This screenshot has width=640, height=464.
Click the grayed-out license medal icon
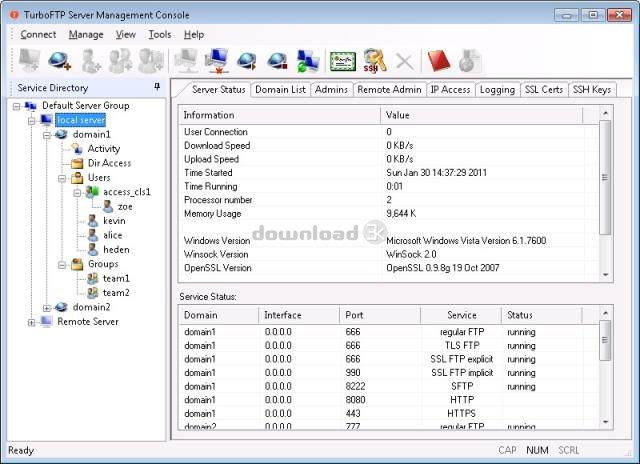(x=469, y=60)
